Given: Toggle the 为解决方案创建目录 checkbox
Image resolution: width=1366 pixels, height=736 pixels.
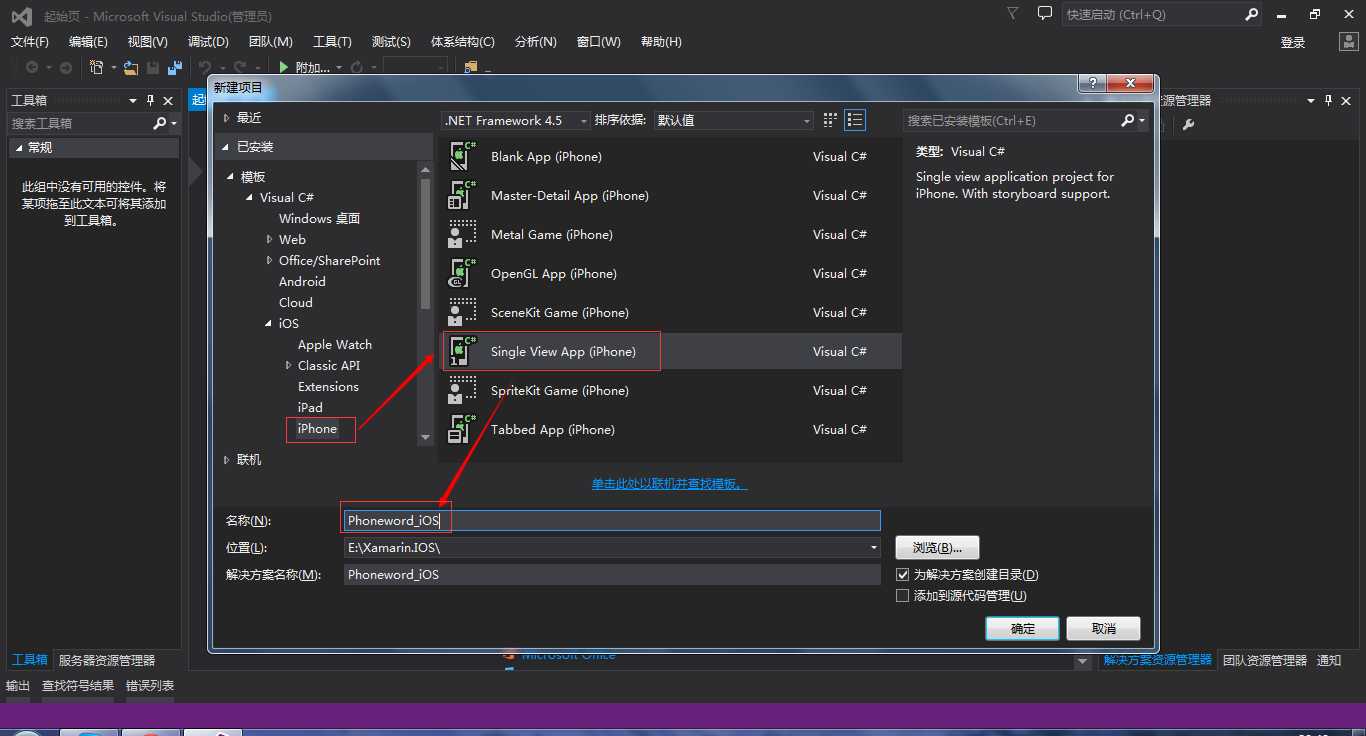Looking at the screenshot, I should click(x=903, y=575).
